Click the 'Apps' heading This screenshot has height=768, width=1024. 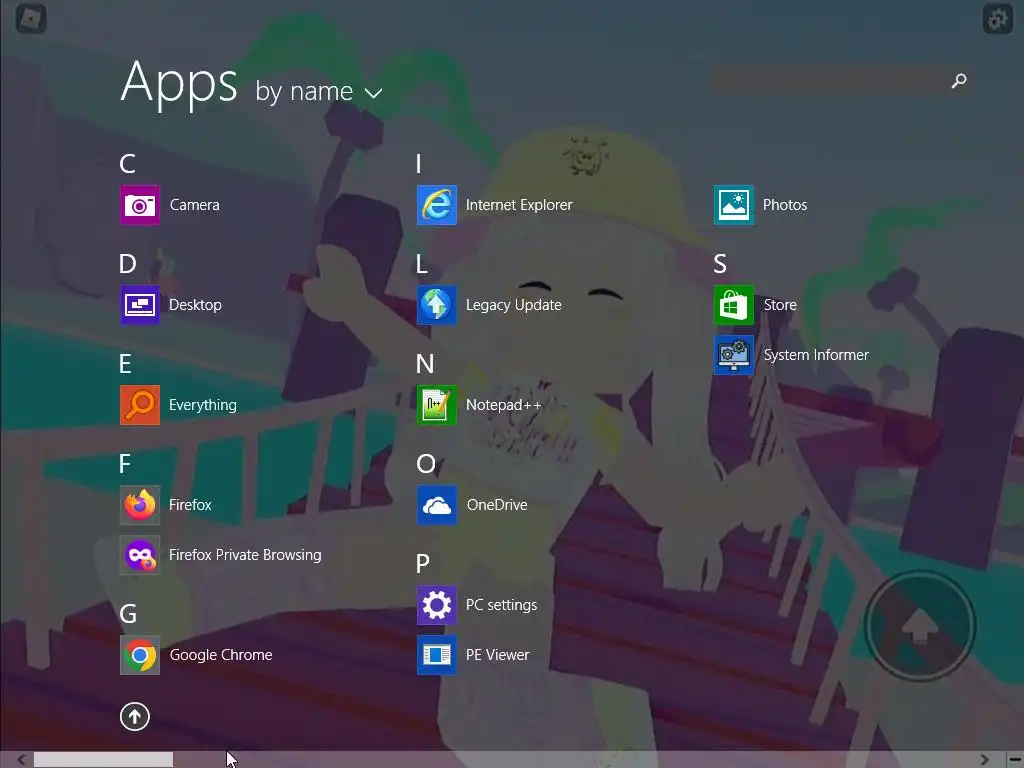pos(179,84)
